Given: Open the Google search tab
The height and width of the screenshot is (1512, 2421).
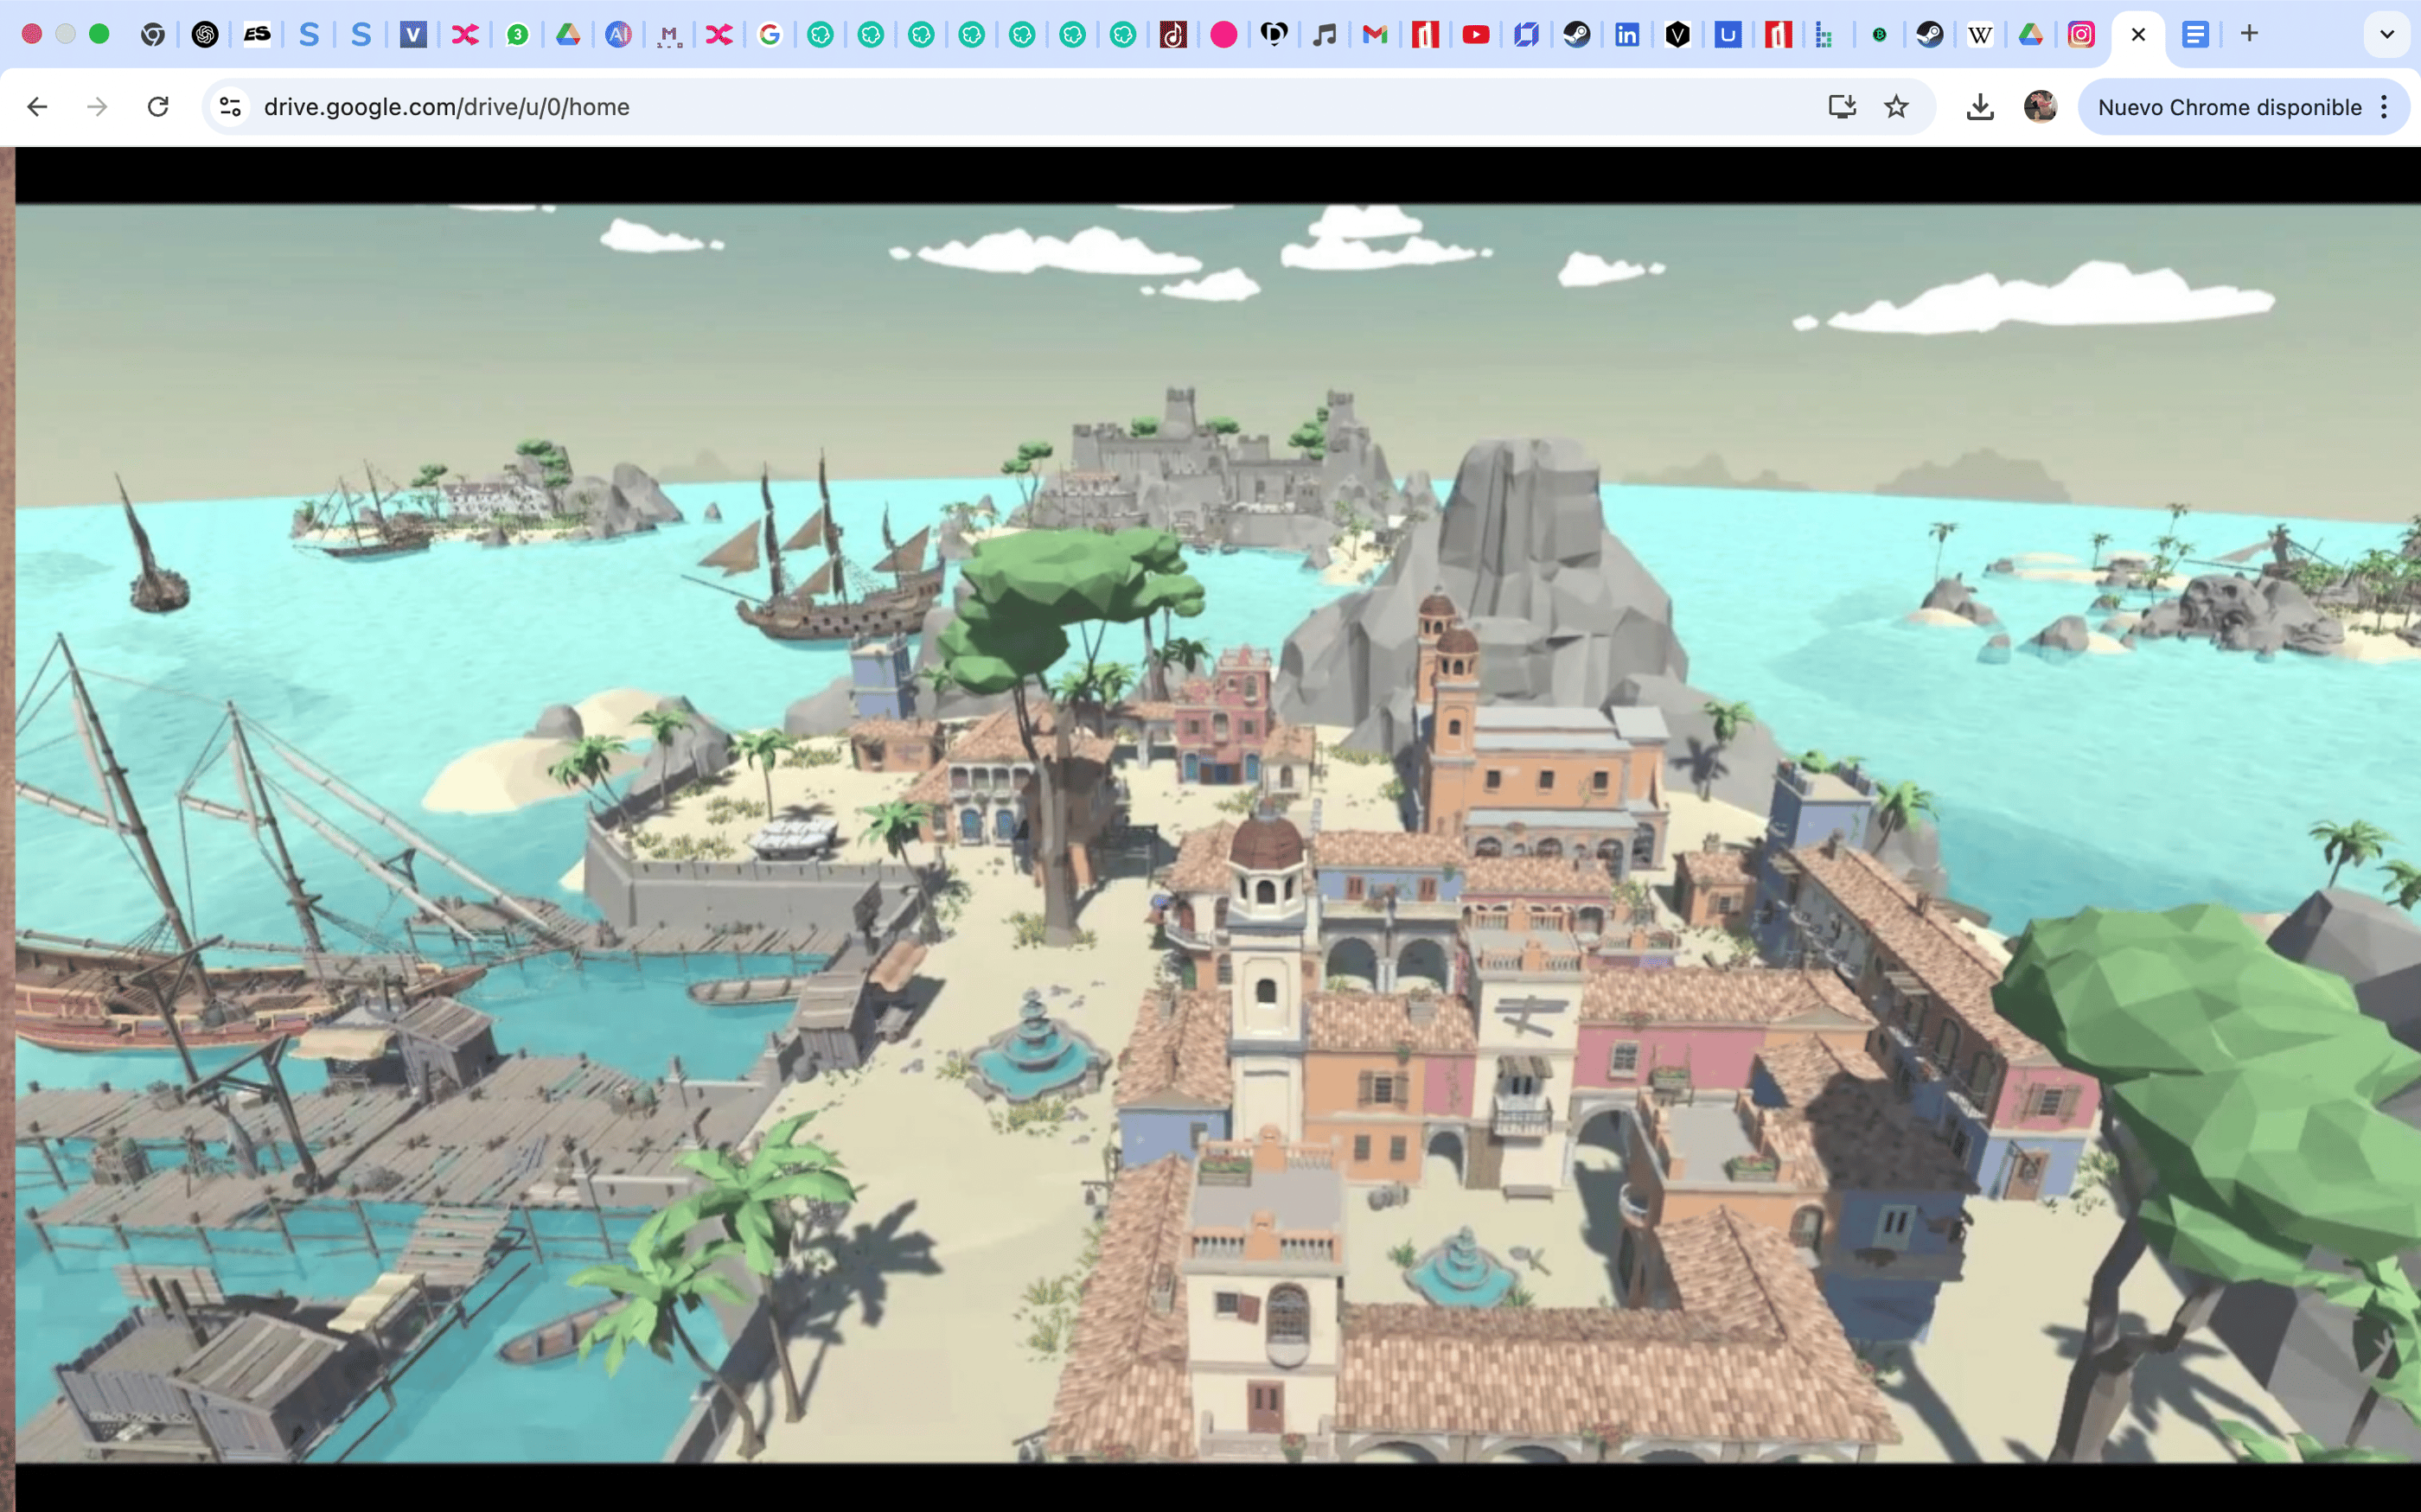Looking at the screenshot, I should (769, 35).
